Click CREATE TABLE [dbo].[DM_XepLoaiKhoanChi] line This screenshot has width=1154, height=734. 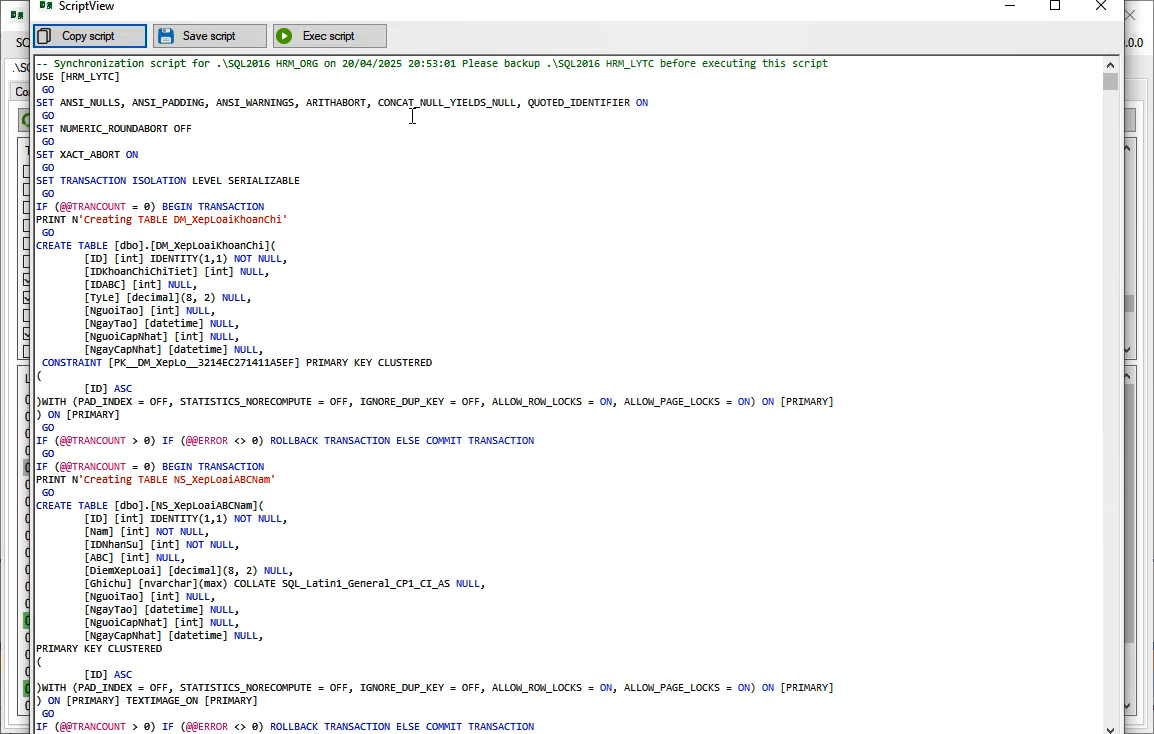tap(156, 246)
